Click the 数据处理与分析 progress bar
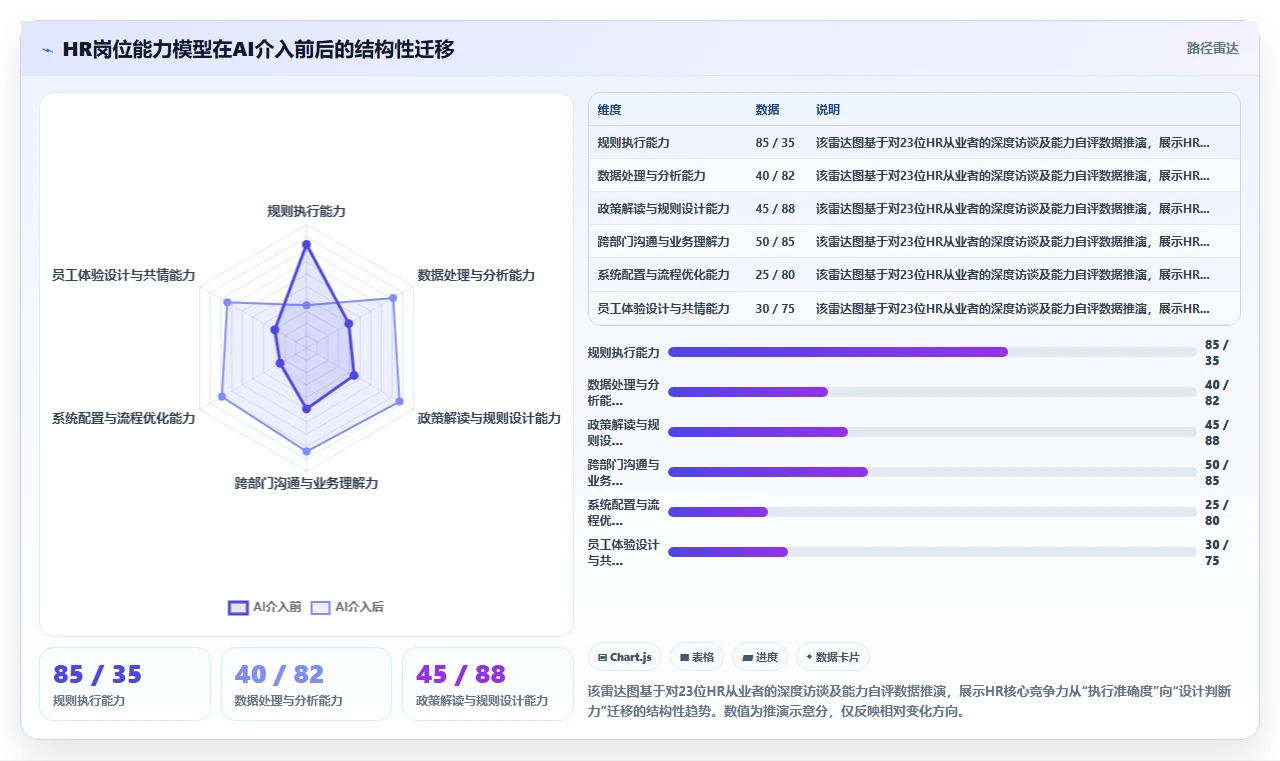 click(932, 392)
